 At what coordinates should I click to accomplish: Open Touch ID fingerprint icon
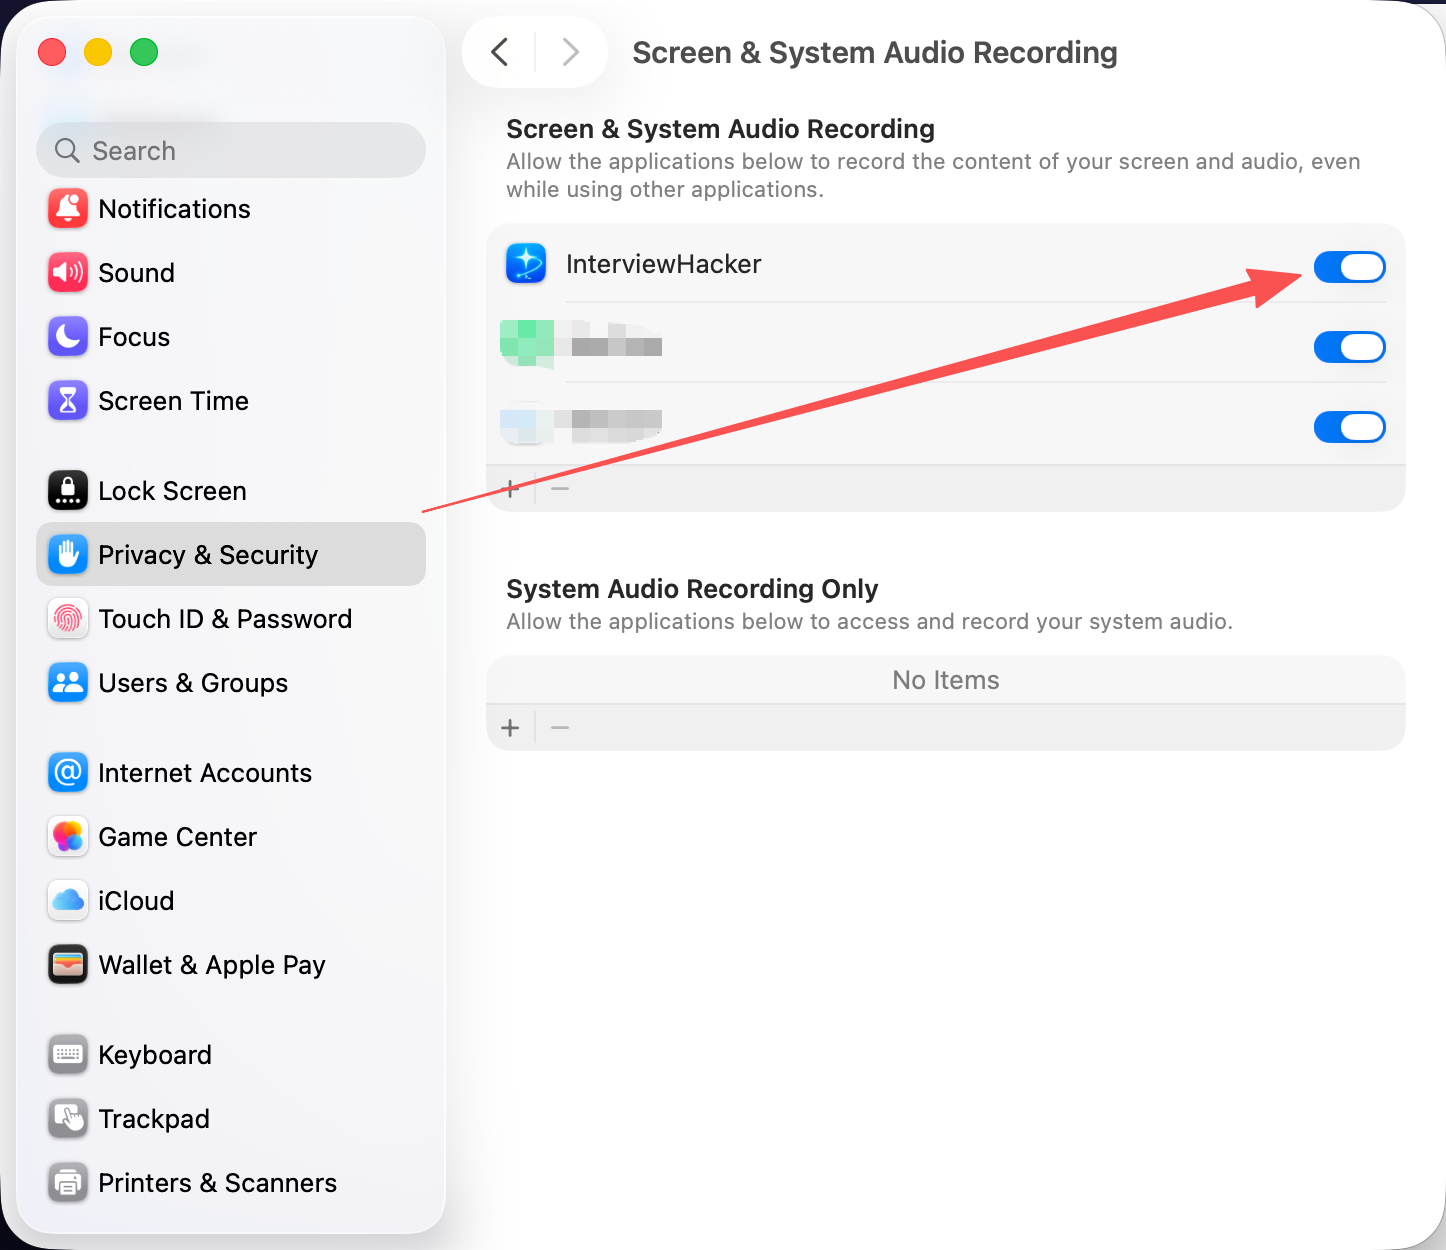click(68, 619)
